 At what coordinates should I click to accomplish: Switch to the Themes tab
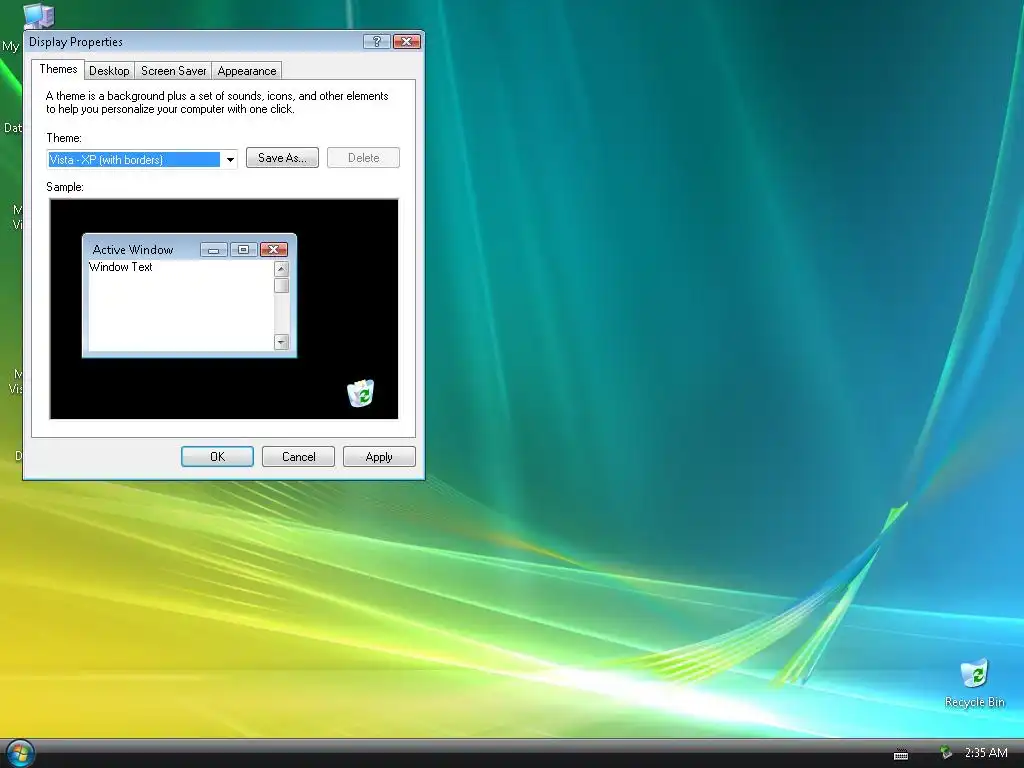[x=58, y=69]
